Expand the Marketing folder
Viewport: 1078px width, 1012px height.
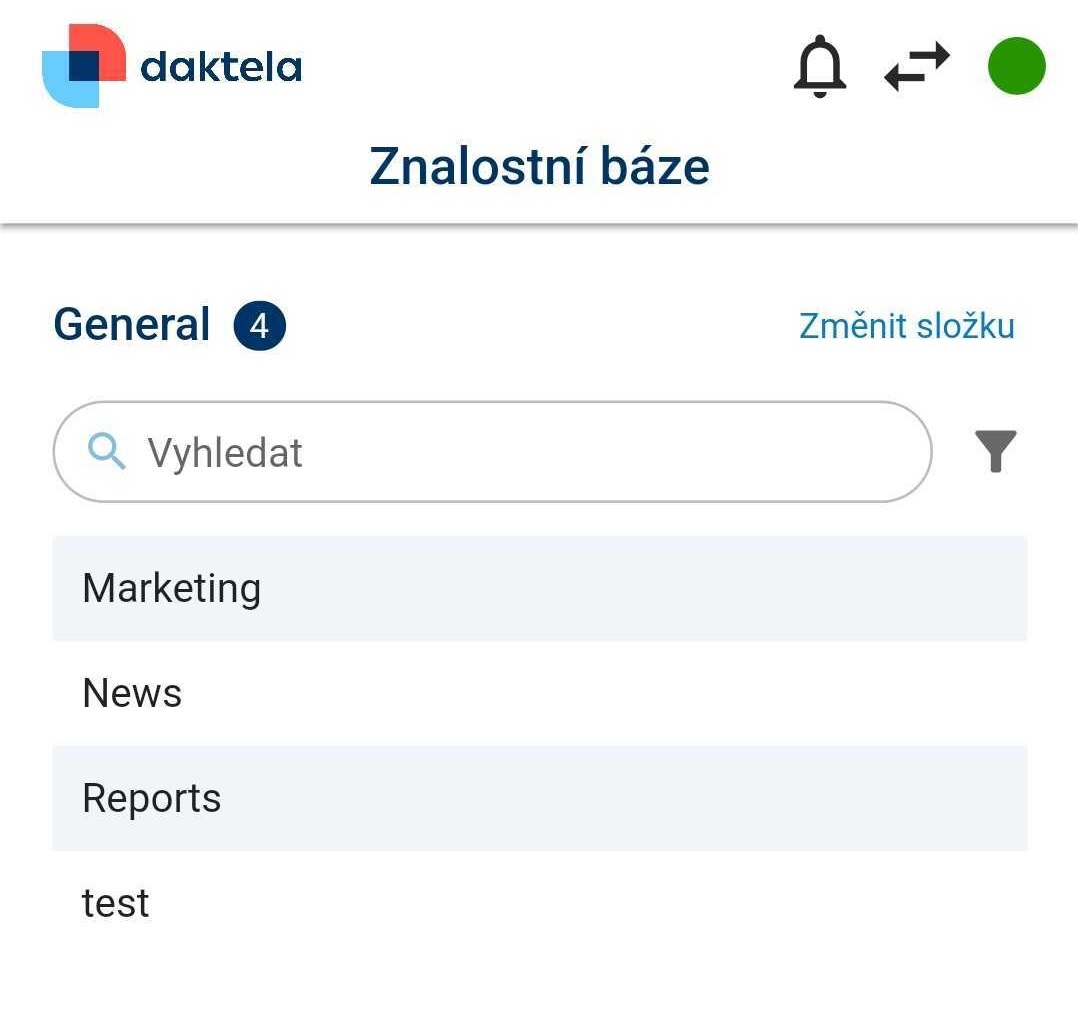point(171,589)
